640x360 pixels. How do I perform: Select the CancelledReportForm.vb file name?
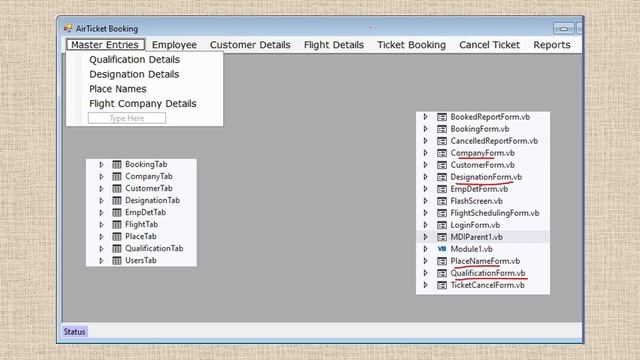(494, 141)
